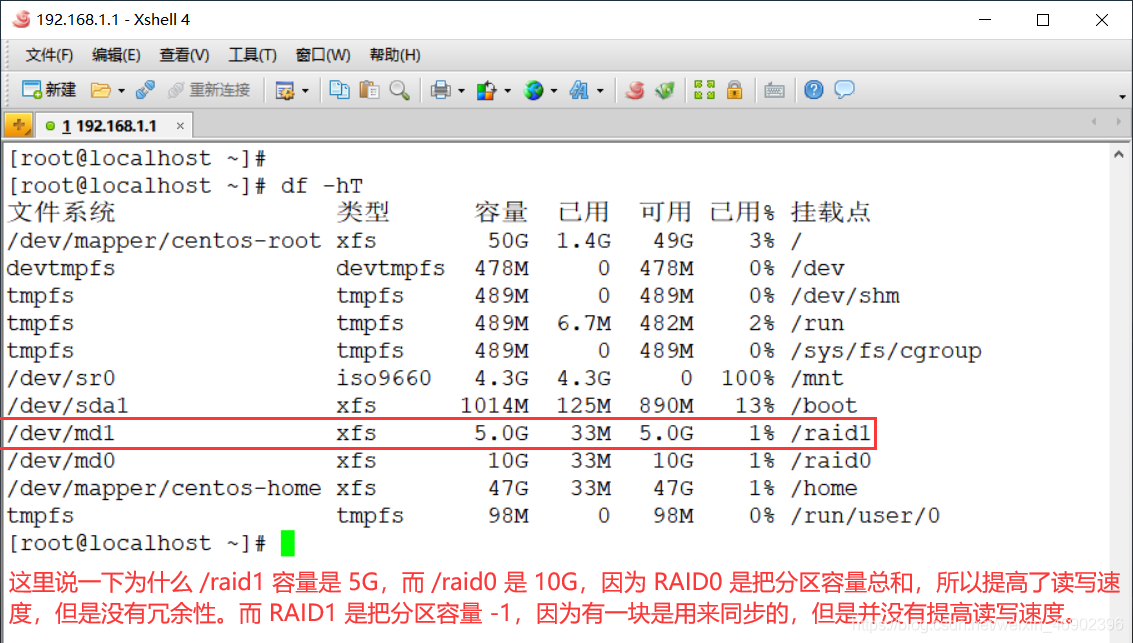
Task: Click the terminal scrollbar up arrow
Action: pos(1119,154)
